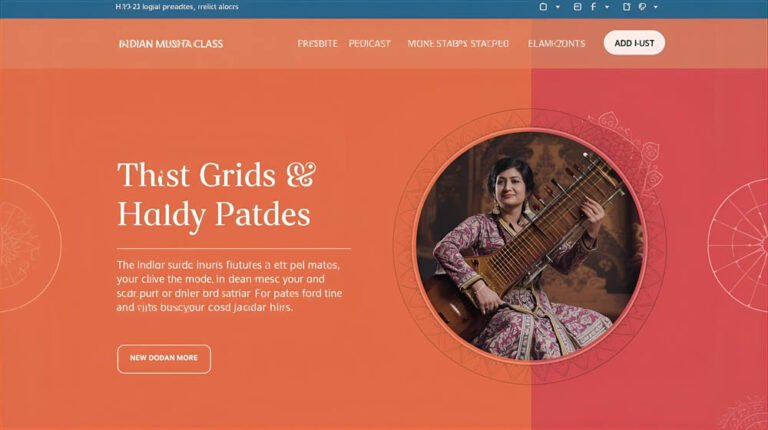Click the wheel ornament on right edge

coord(738,245)
